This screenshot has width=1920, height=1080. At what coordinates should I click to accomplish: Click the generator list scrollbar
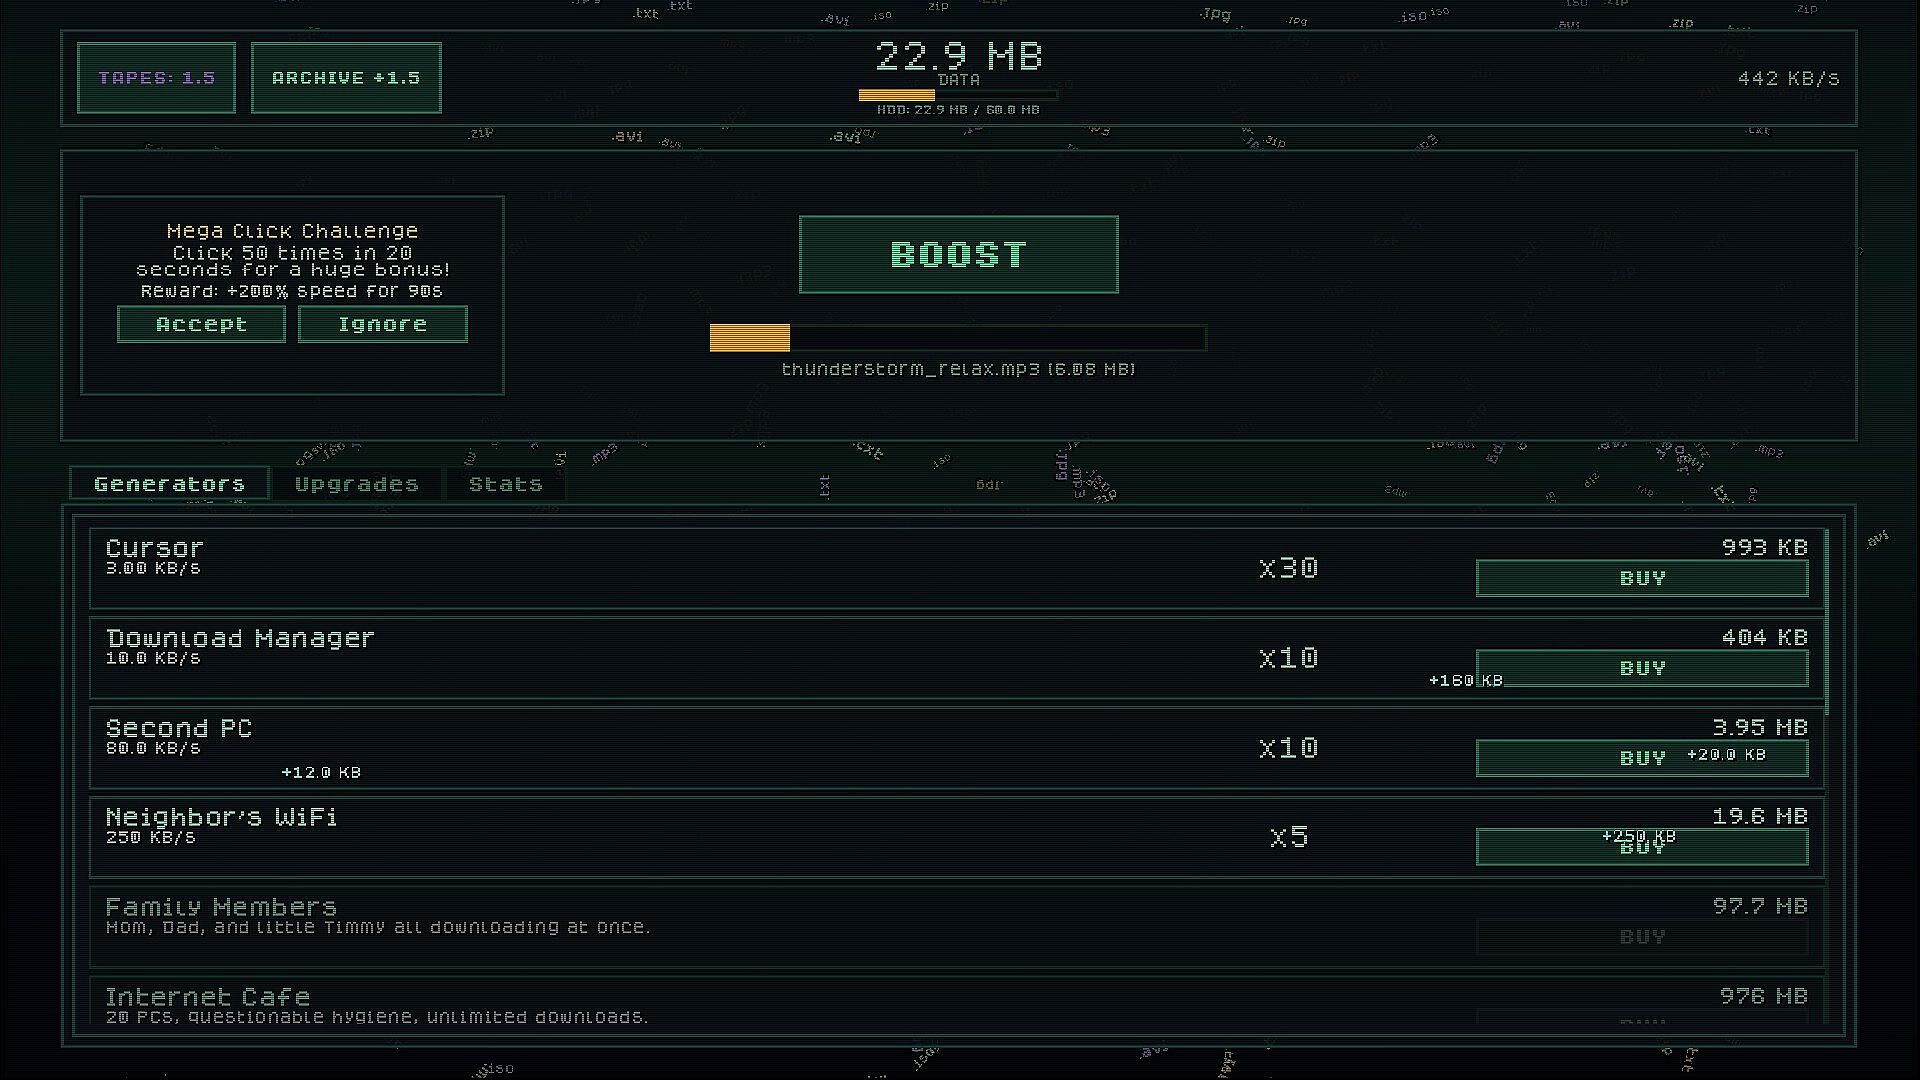click(x=1827, y=620)
